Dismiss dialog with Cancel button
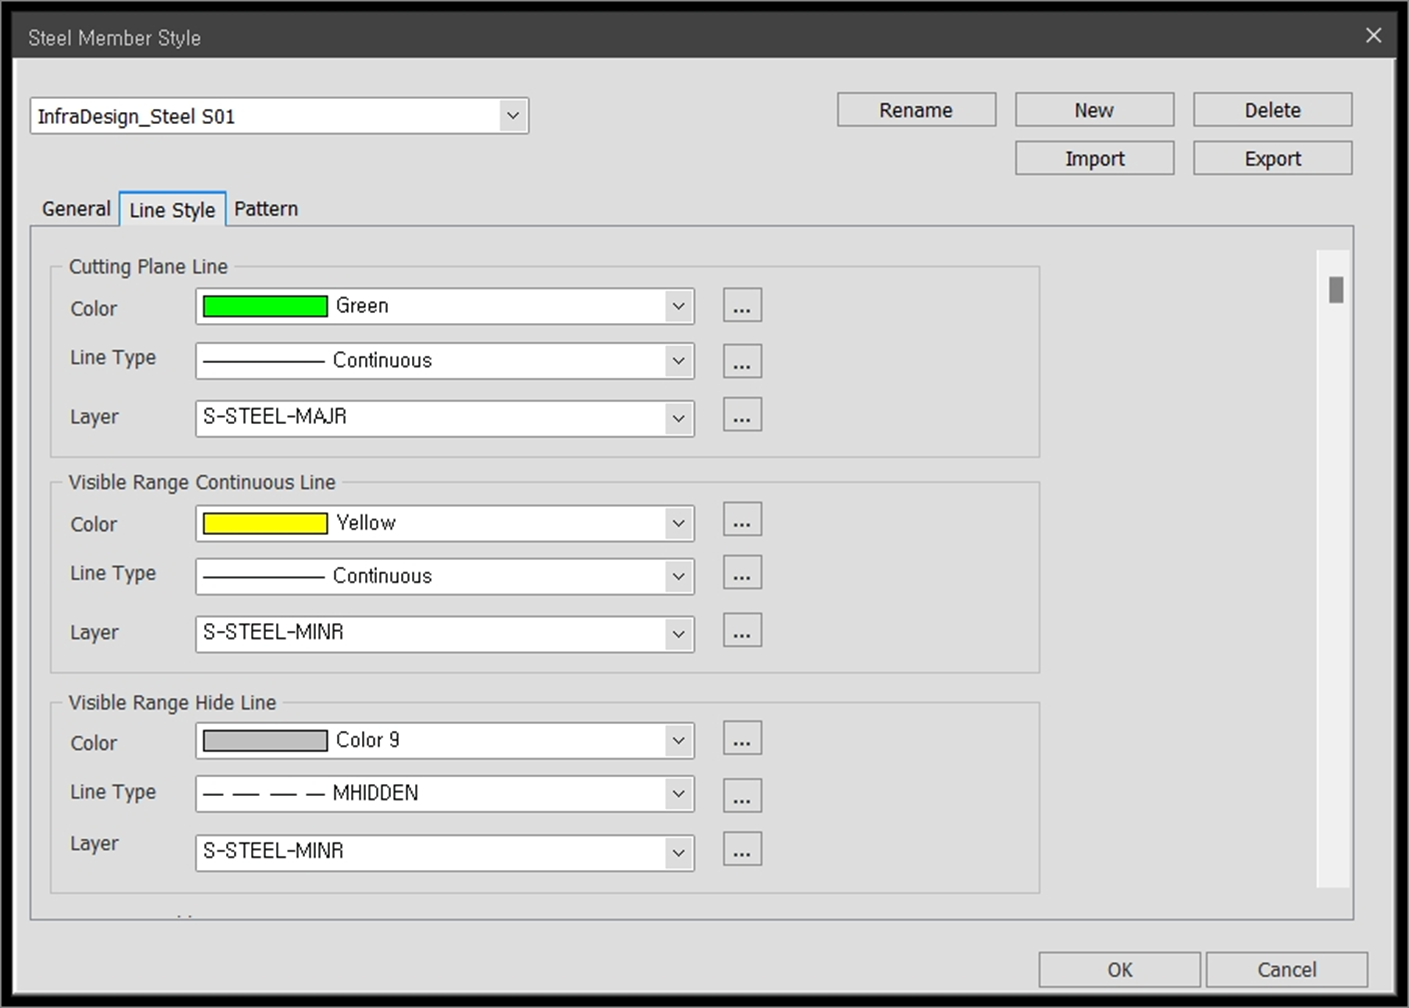Screen dimensions: 1409x1008 pos(1286,969)
